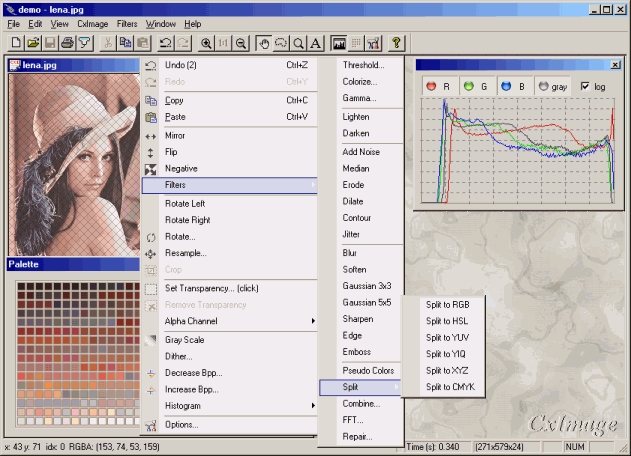The image size is (631, 456).
Task: Click the Open file folder icon
Action: pyautogui.click(x=33, y=43)
